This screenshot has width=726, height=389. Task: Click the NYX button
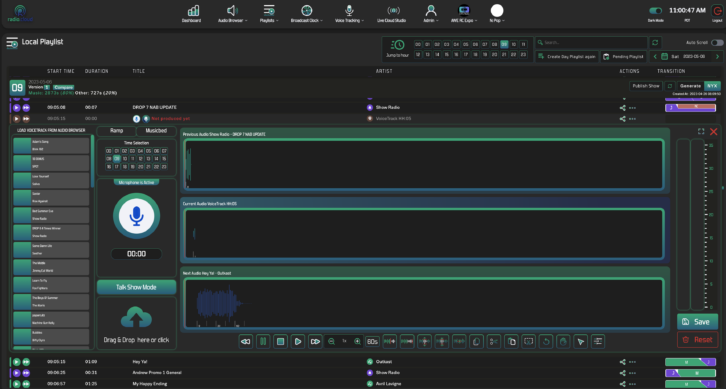(712, 86)
